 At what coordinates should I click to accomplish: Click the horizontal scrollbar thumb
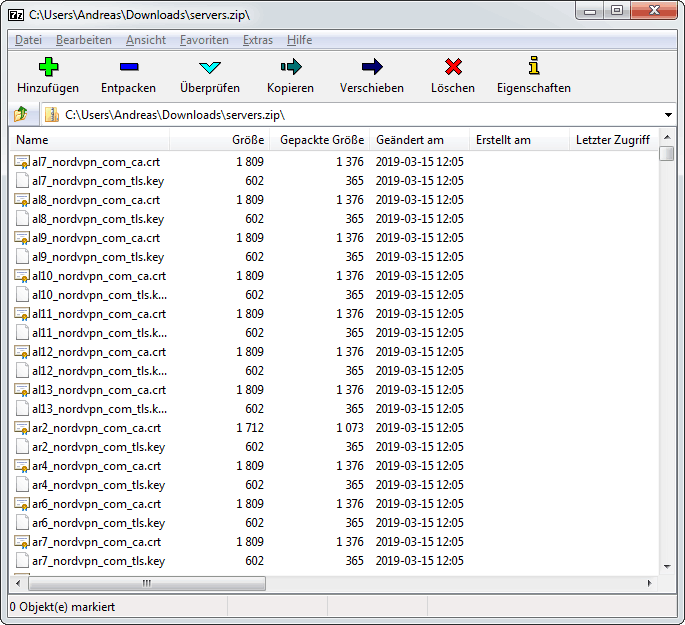click(x=147, y=584)
